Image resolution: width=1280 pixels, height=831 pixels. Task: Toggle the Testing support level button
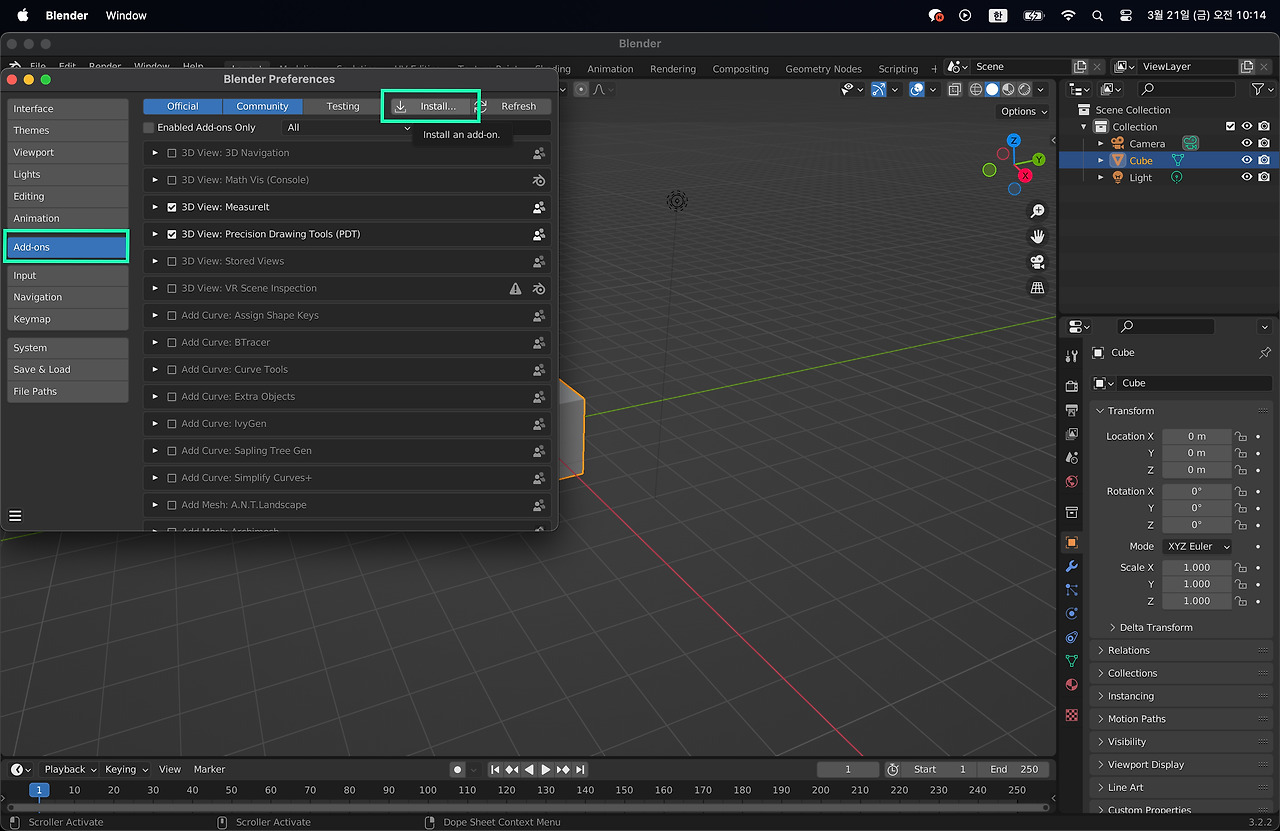point(343,106)
